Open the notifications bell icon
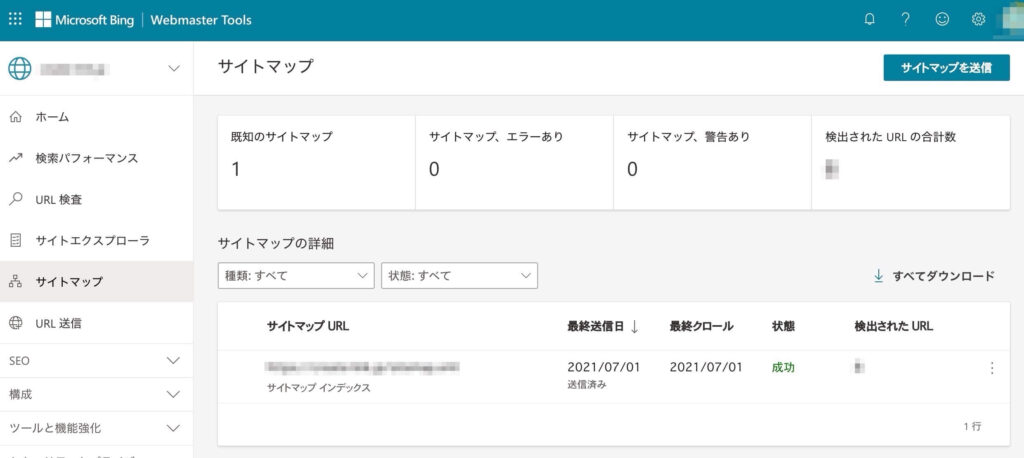 click(869, 20)
